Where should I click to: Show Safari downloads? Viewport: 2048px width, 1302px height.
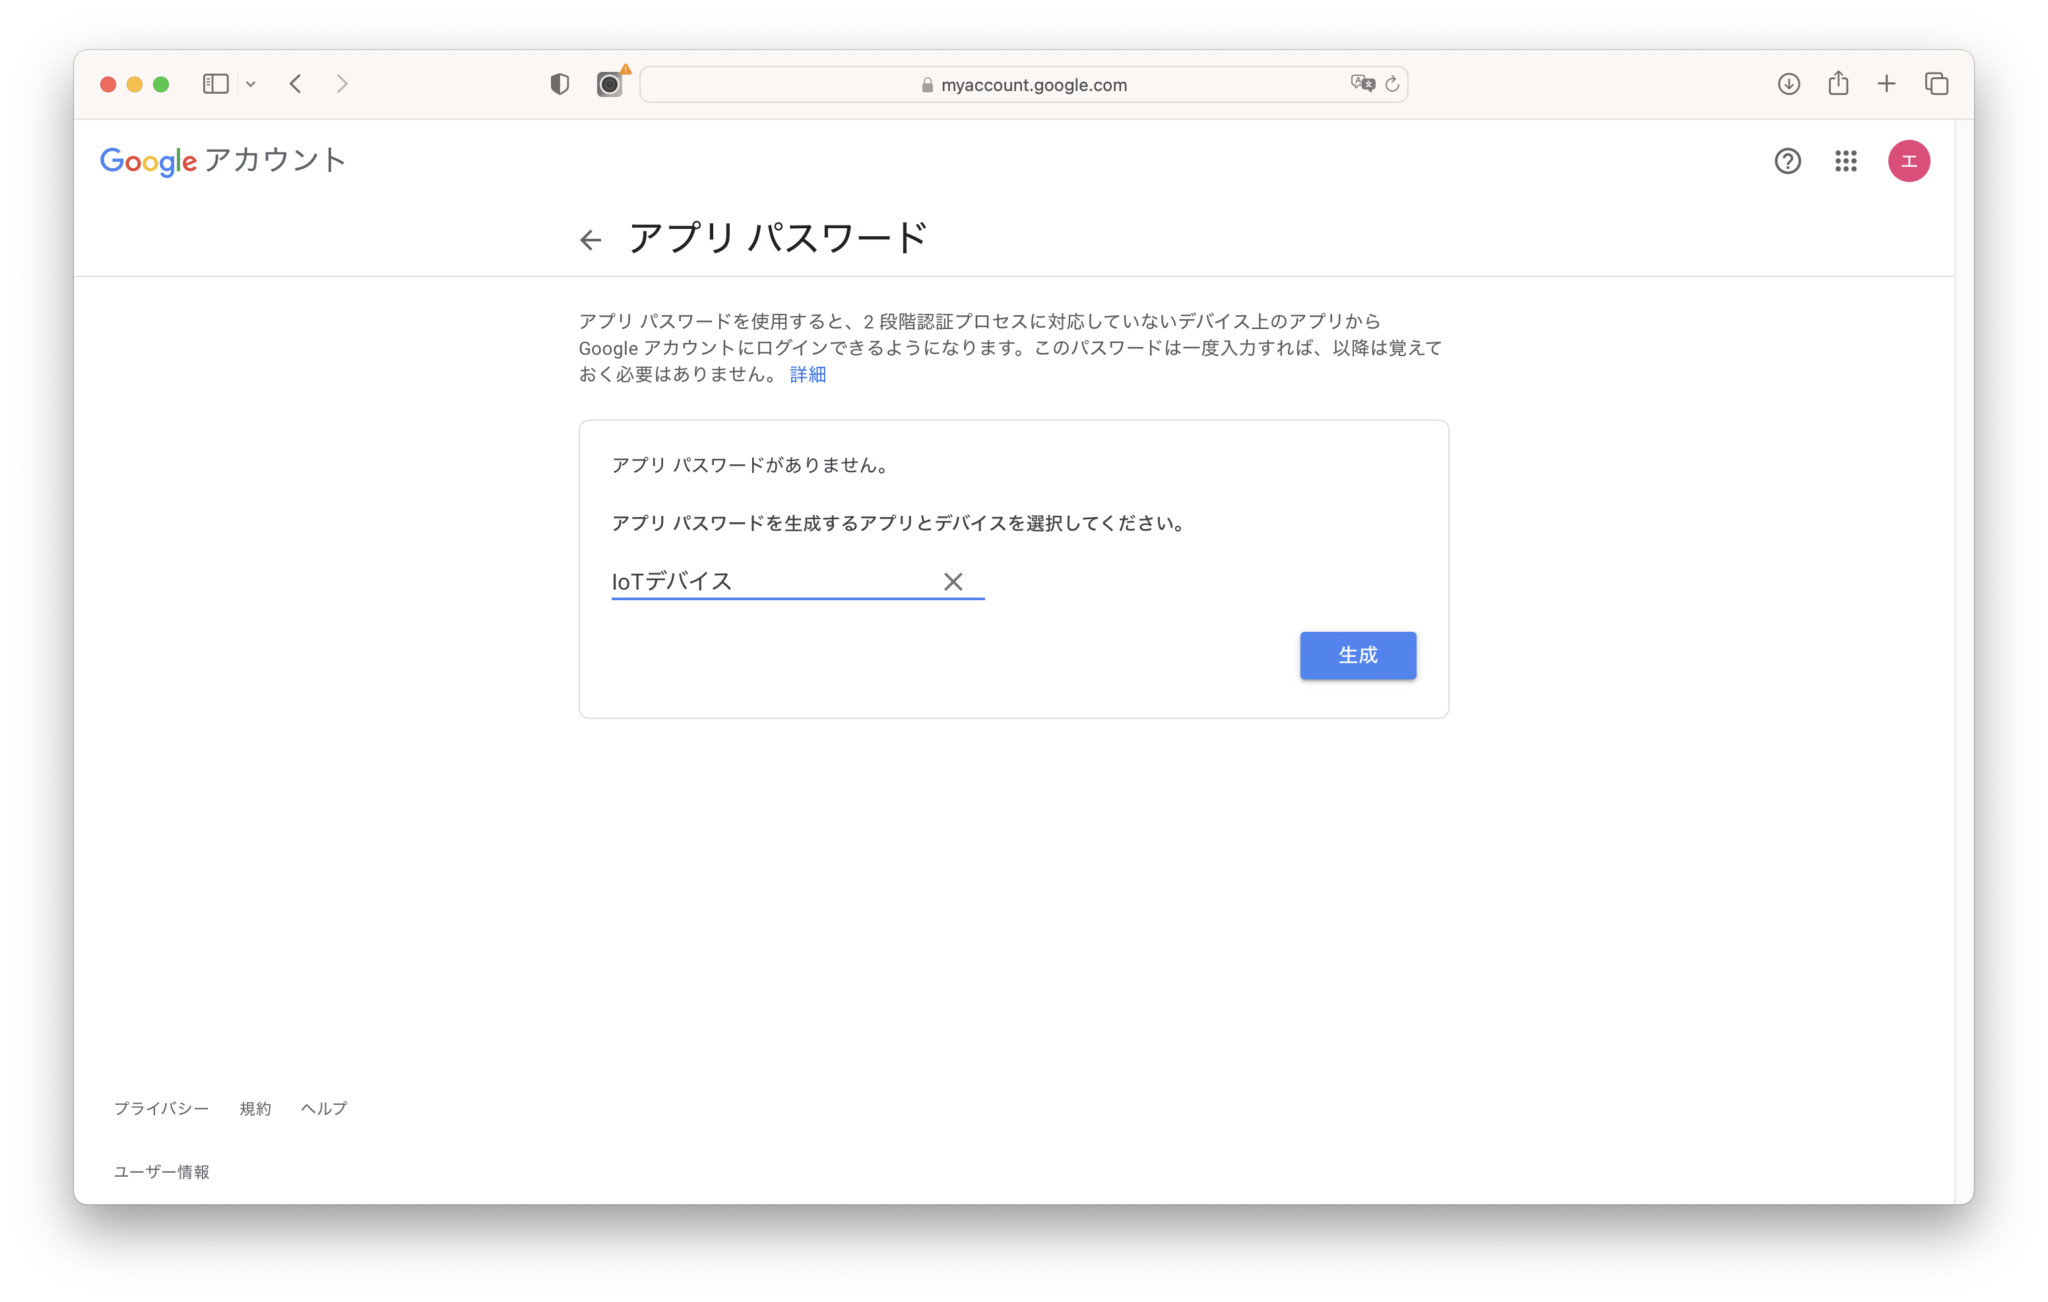(1789, 84)
